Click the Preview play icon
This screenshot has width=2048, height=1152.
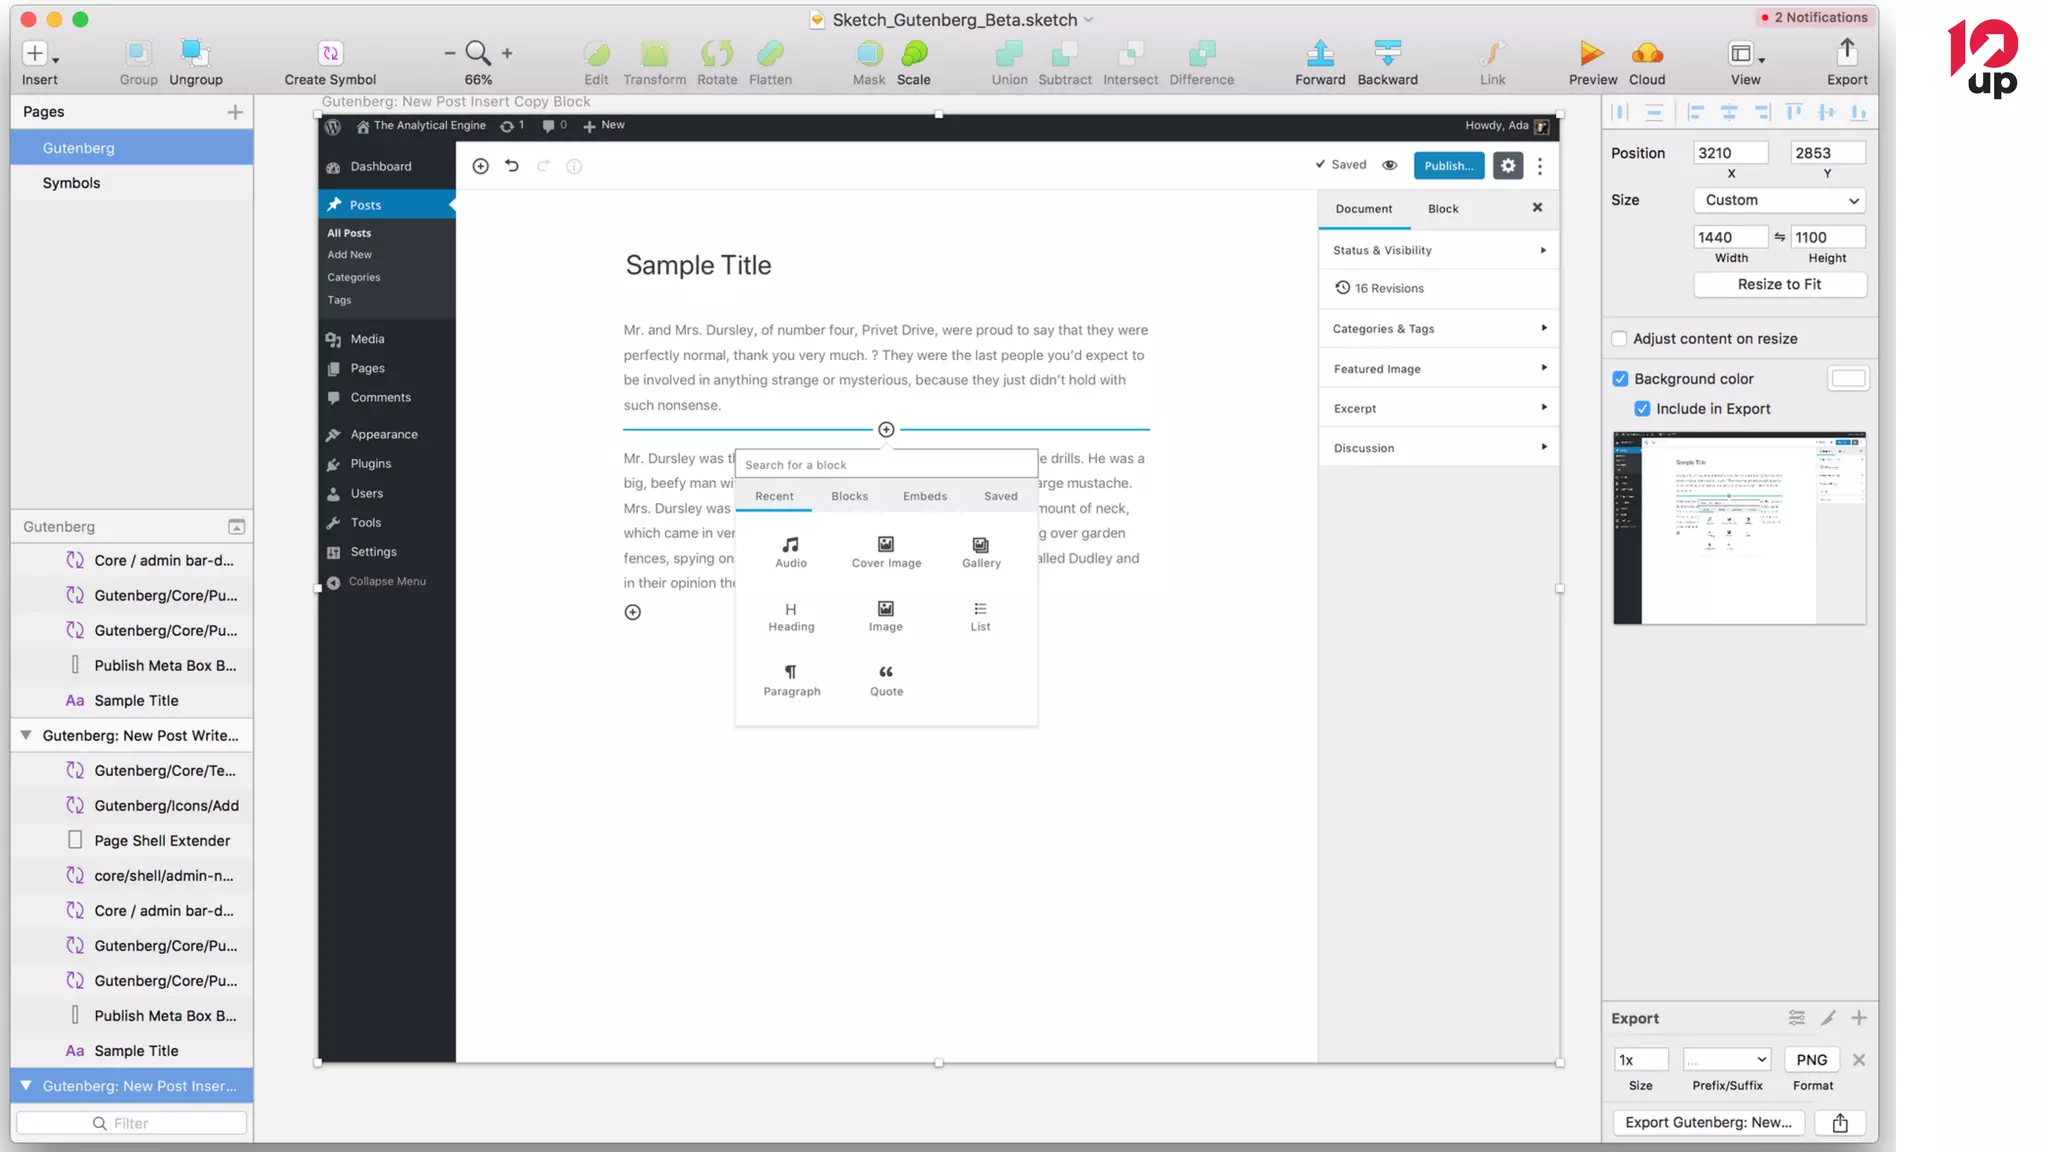coord(1591,53)
